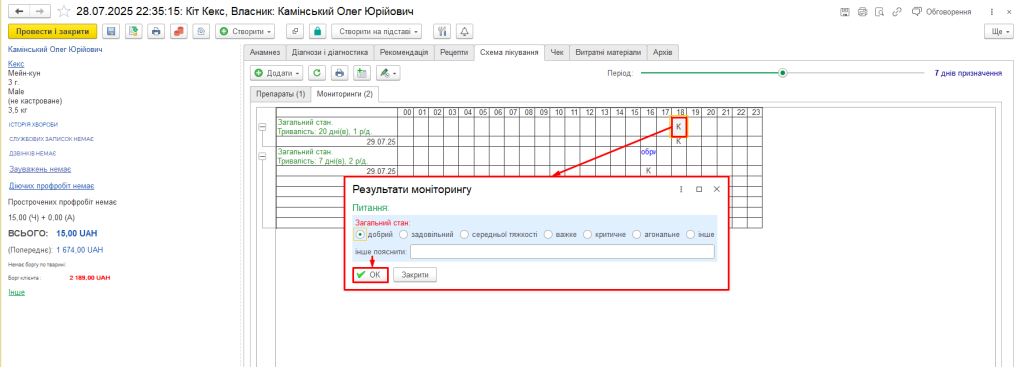
Task: Open the 'Препараты (1)' sub-tab
Action: (x=280, y=94)
